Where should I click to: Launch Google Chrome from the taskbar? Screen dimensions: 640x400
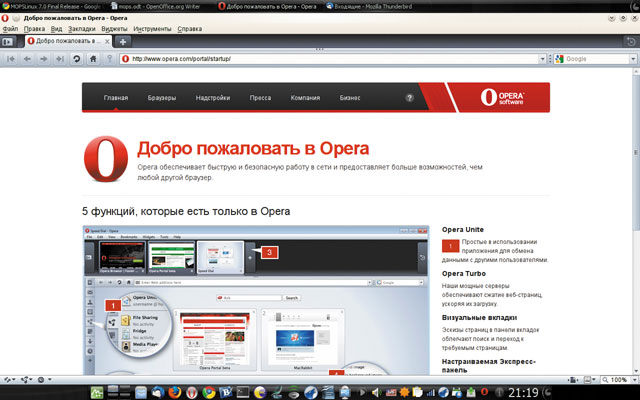(209, 393)
